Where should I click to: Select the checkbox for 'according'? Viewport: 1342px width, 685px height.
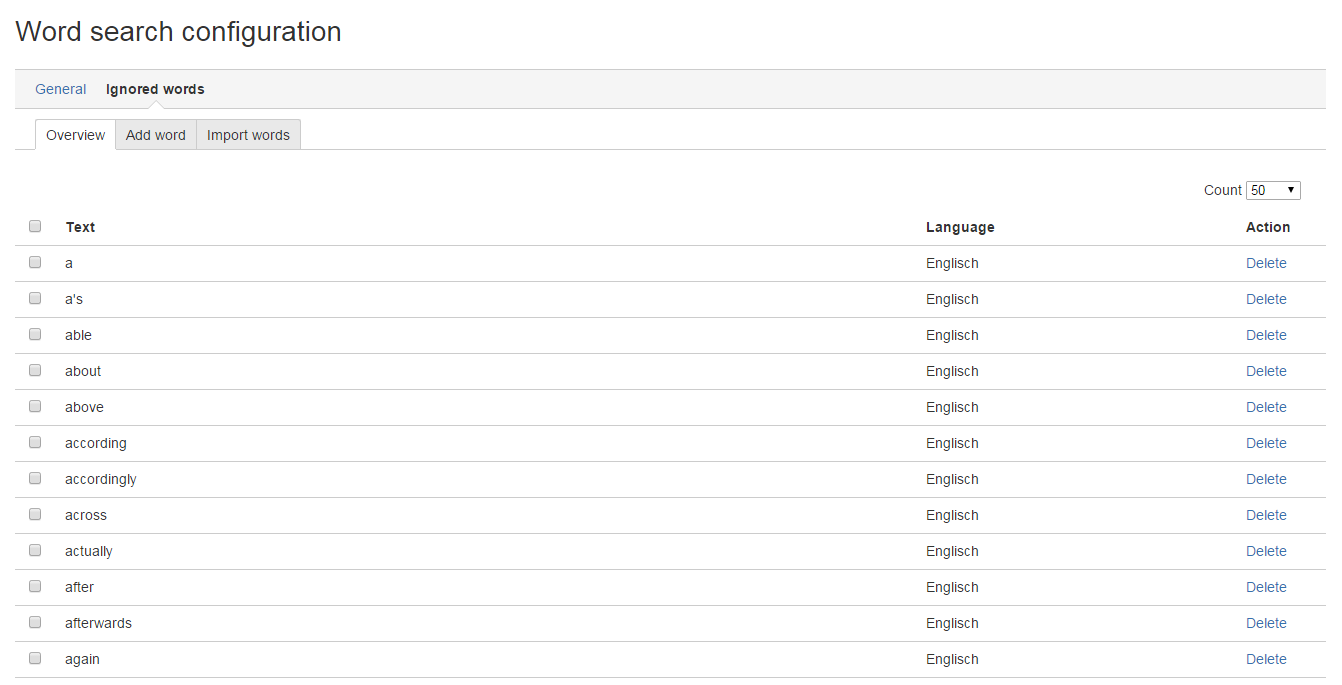point(35,442)
